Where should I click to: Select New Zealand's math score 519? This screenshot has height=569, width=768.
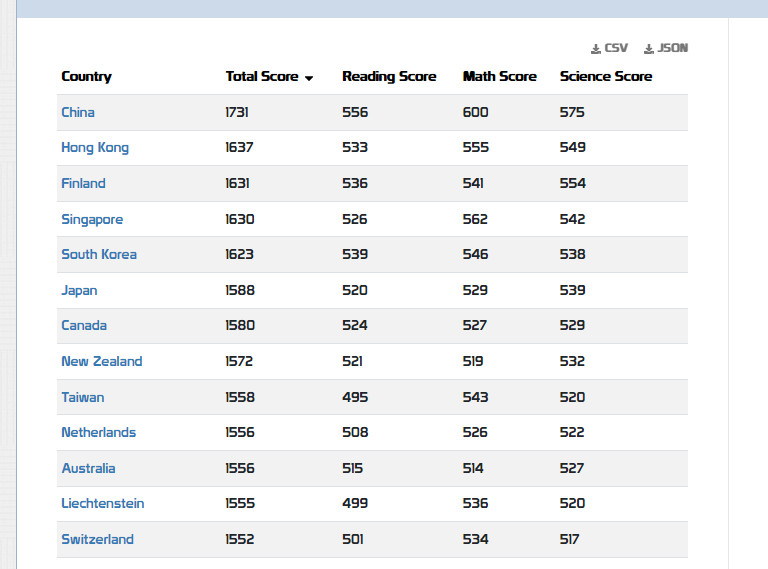[x=473, y=361]
